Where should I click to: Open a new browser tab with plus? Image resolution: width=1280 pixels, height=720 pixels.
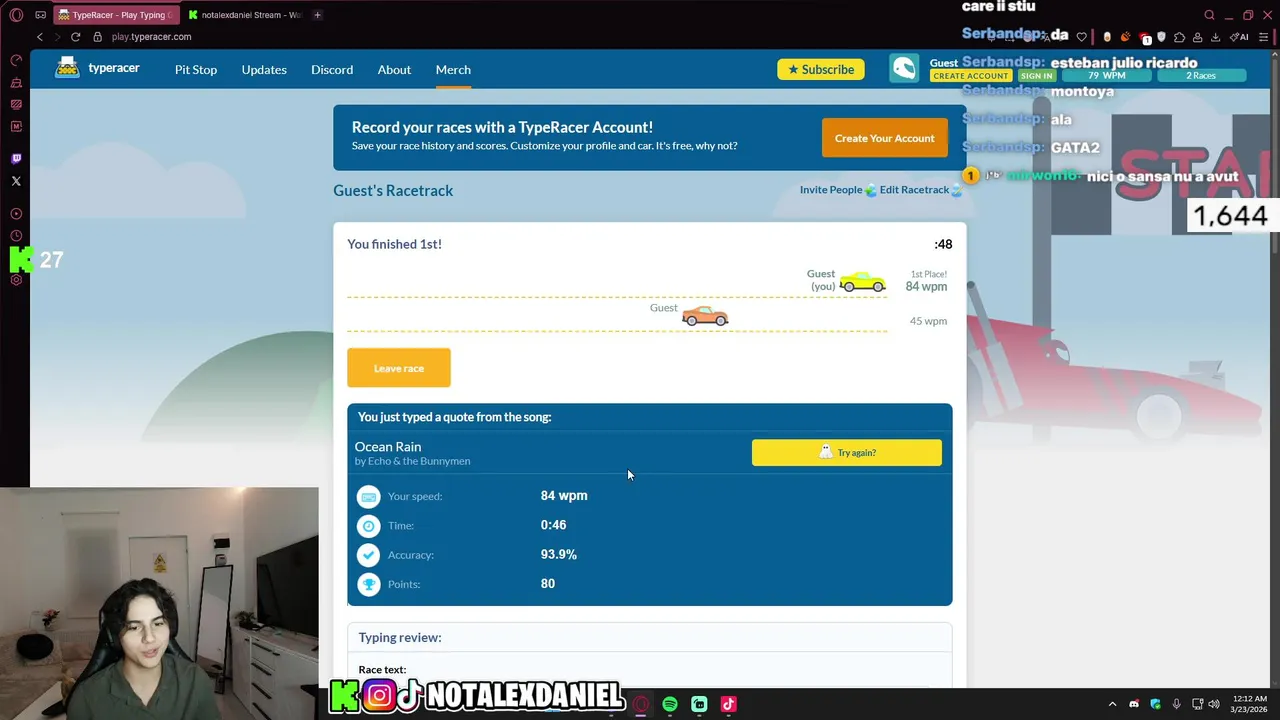coord(317,15)
